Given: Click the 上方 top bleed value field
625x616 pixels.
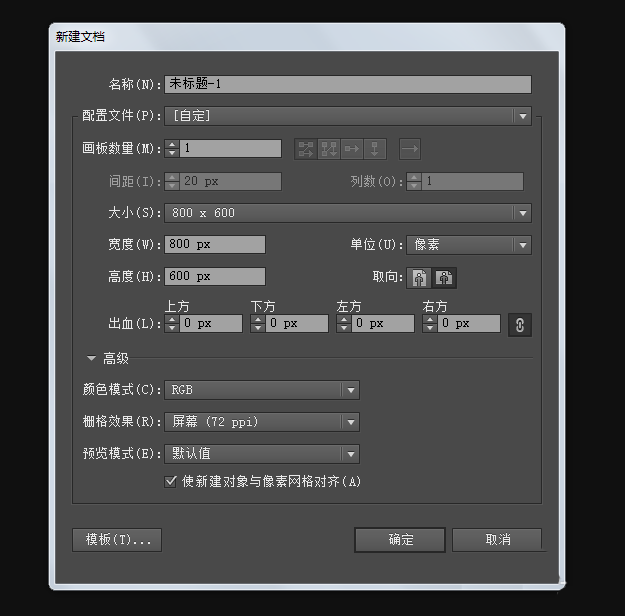Looking at the screenshot, I should click(211, 323).
